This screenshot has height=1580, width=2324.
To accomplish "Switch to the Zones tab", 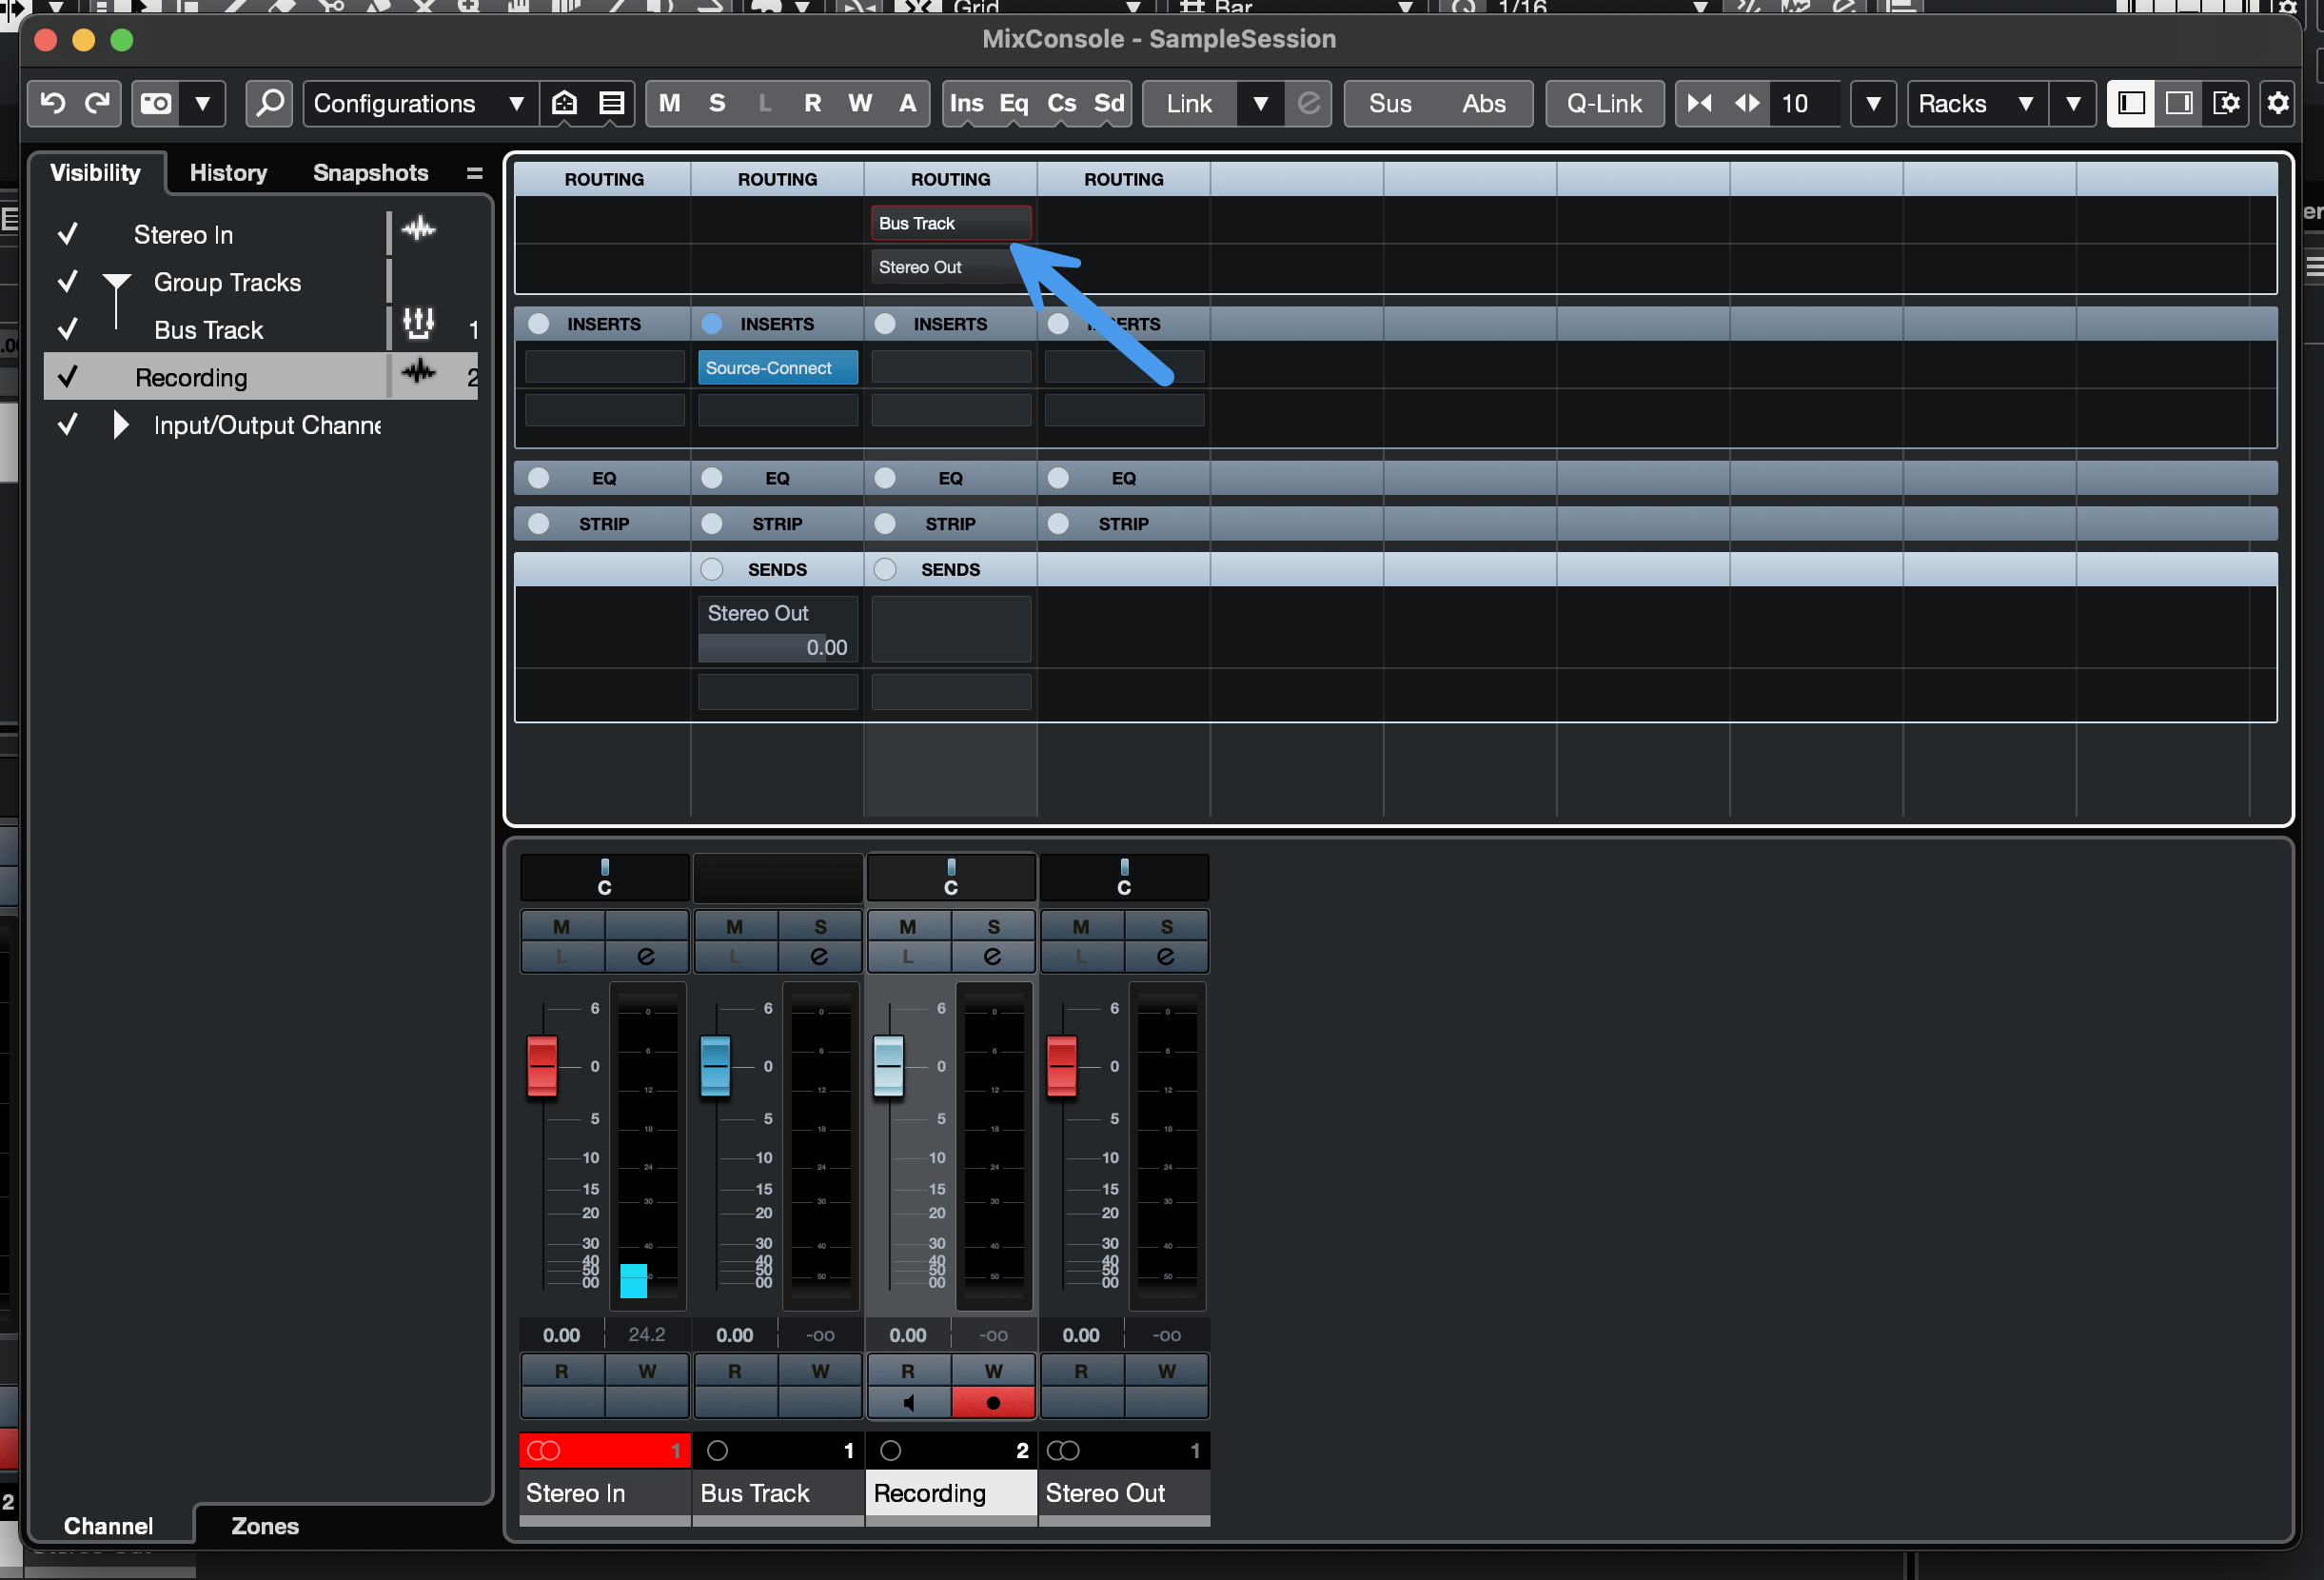I will click(265, 1525).
